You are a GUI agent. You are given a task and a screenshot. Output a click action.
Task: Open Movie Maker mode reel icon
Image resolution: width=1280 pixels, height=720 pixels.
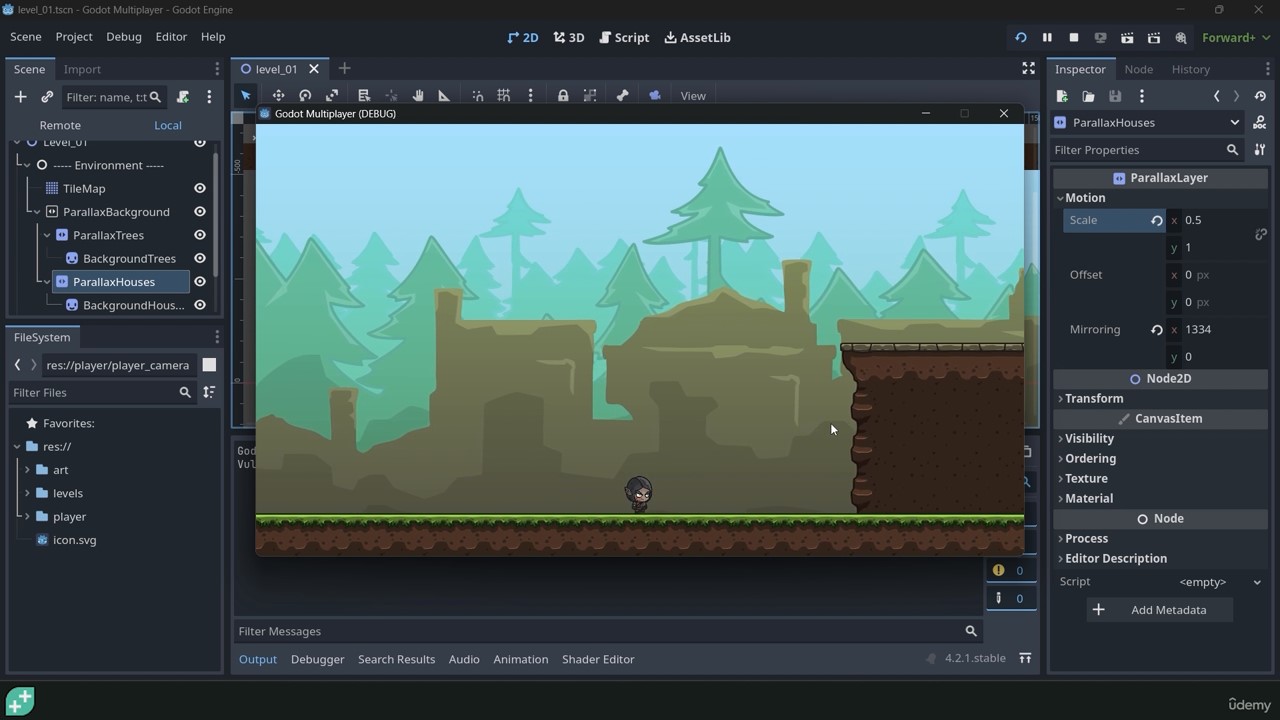1181,38
